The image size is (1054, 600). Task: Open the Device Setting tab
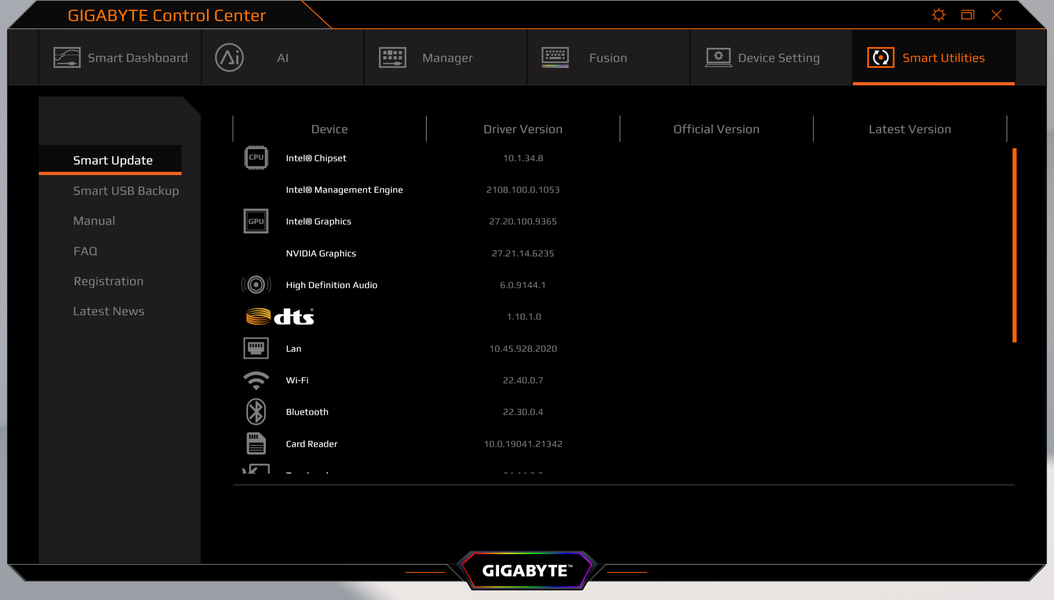(x=771, y=58)
